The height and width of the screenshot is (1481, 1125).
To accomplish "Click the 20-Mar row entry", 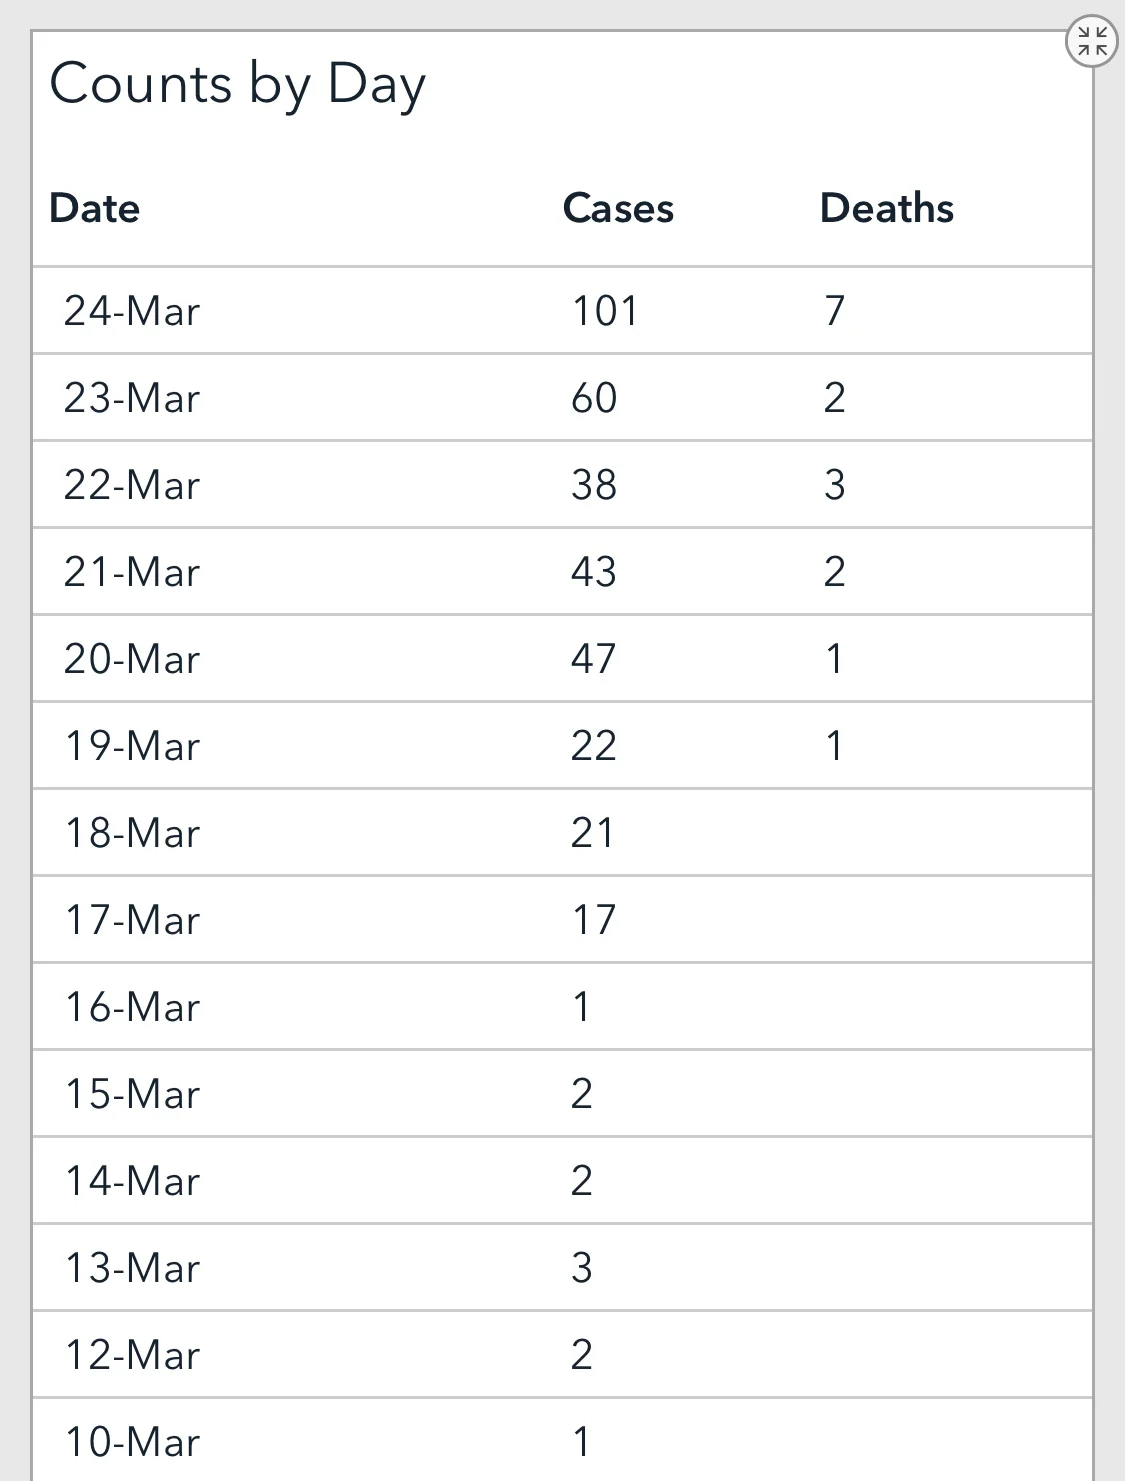I will pos(562,658).
